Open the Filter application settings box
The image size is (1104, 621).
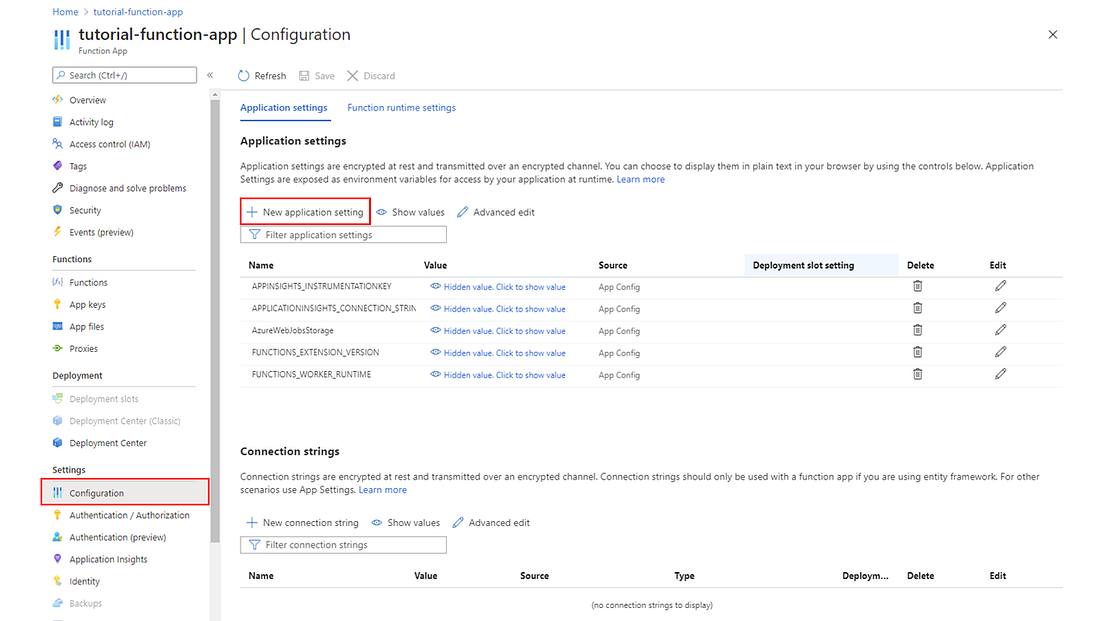click(x=343, y=234)
